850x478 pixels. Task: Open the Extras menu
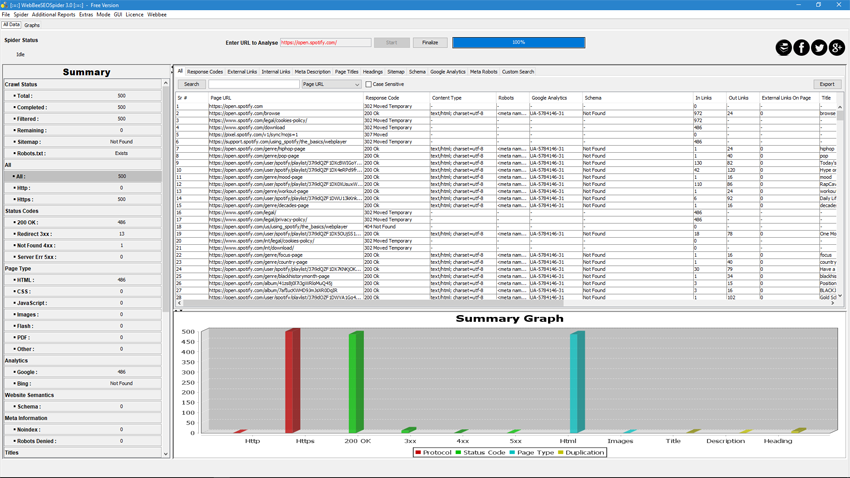[86, 15]
